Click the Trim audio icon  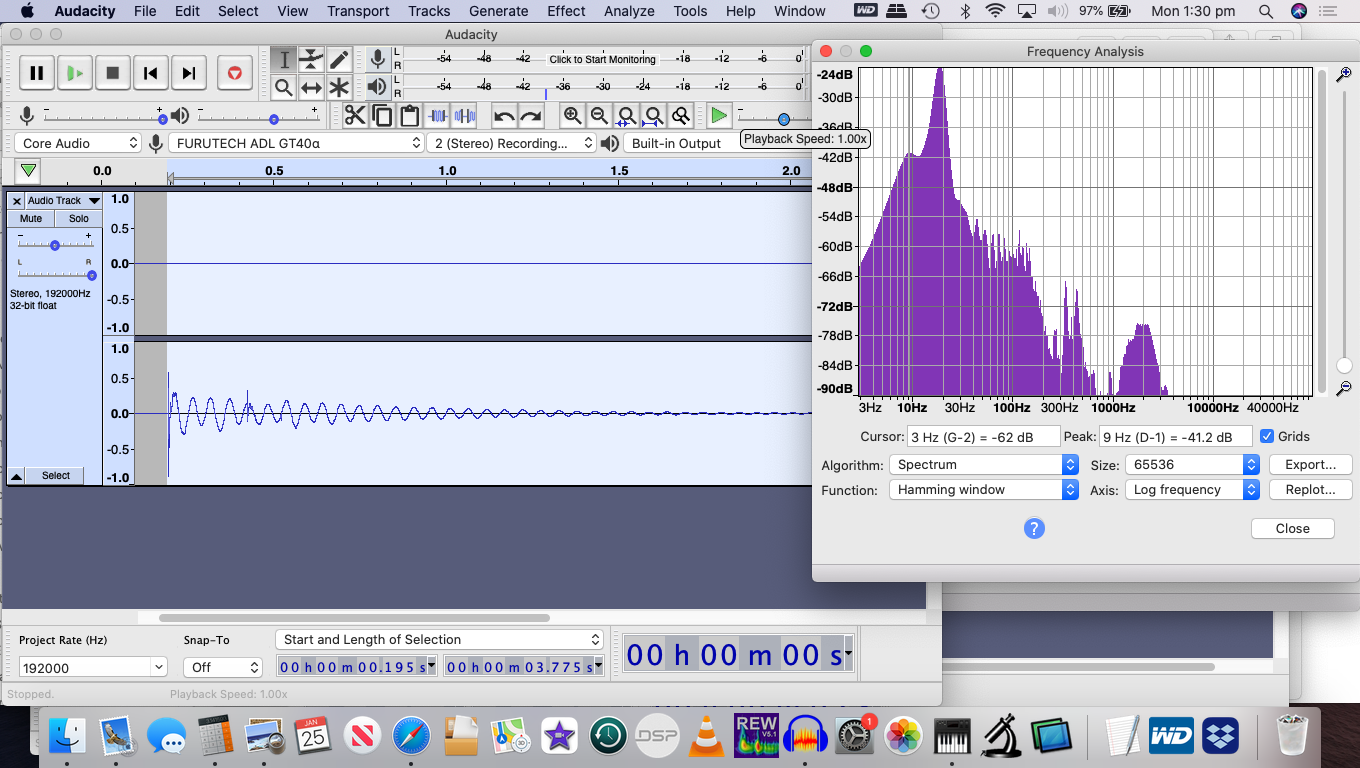pyautogui.click(x=437, y=116)
